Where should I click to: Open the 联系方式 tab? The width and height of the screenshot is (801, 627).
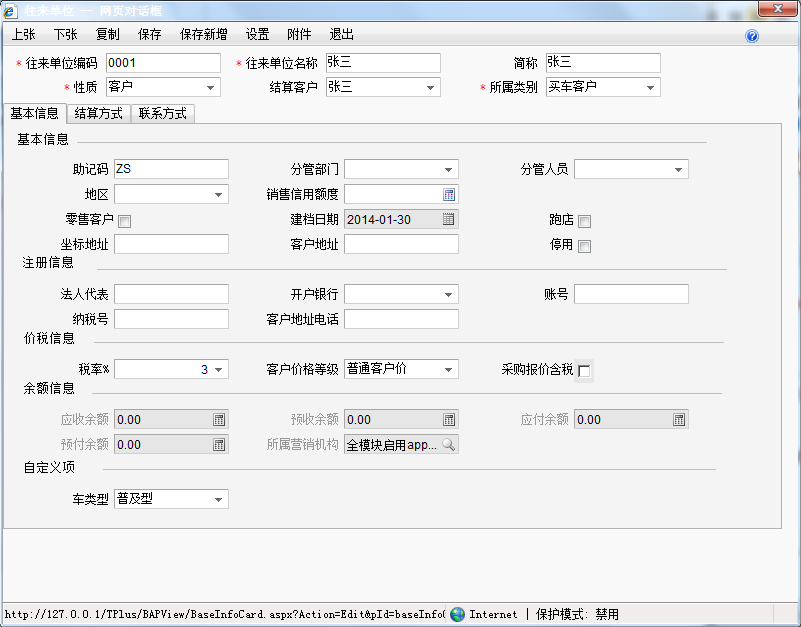point(162,113)
